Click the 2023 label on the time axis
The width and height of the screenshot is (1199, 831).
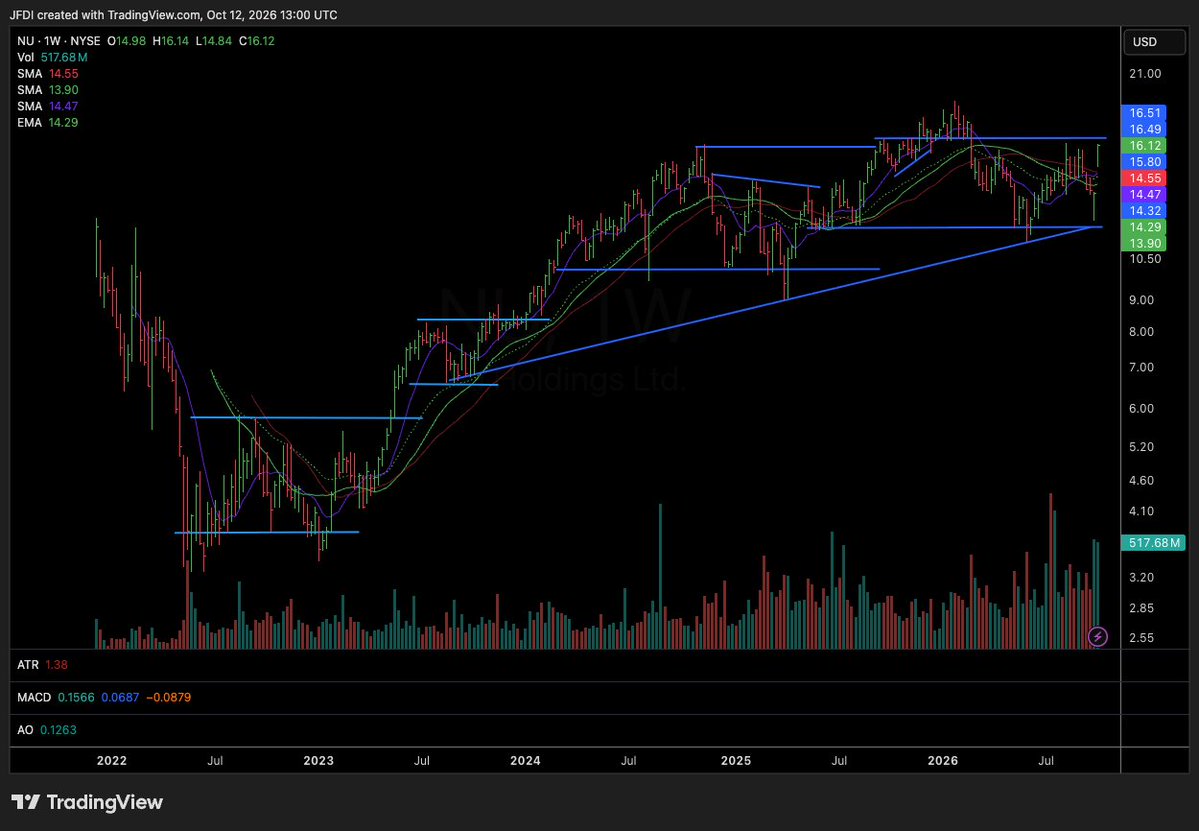click(318, 761)
